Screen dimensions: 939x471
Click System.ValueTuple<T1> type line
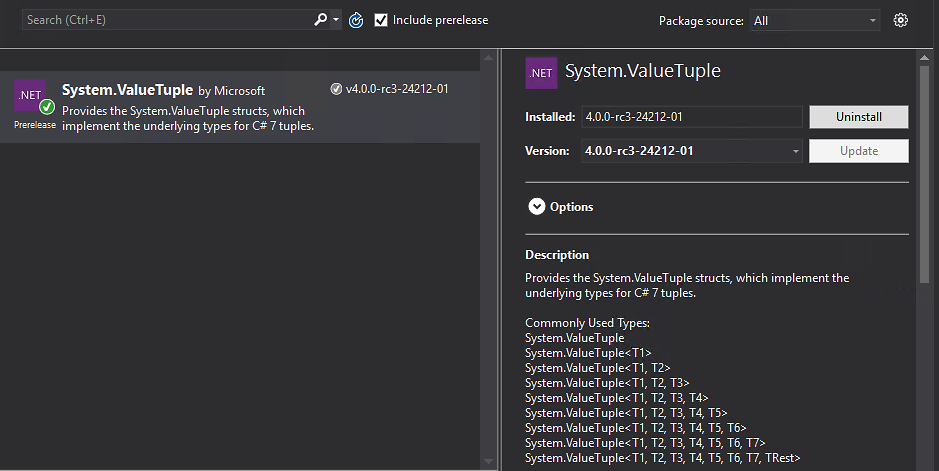tap(588, 353)
